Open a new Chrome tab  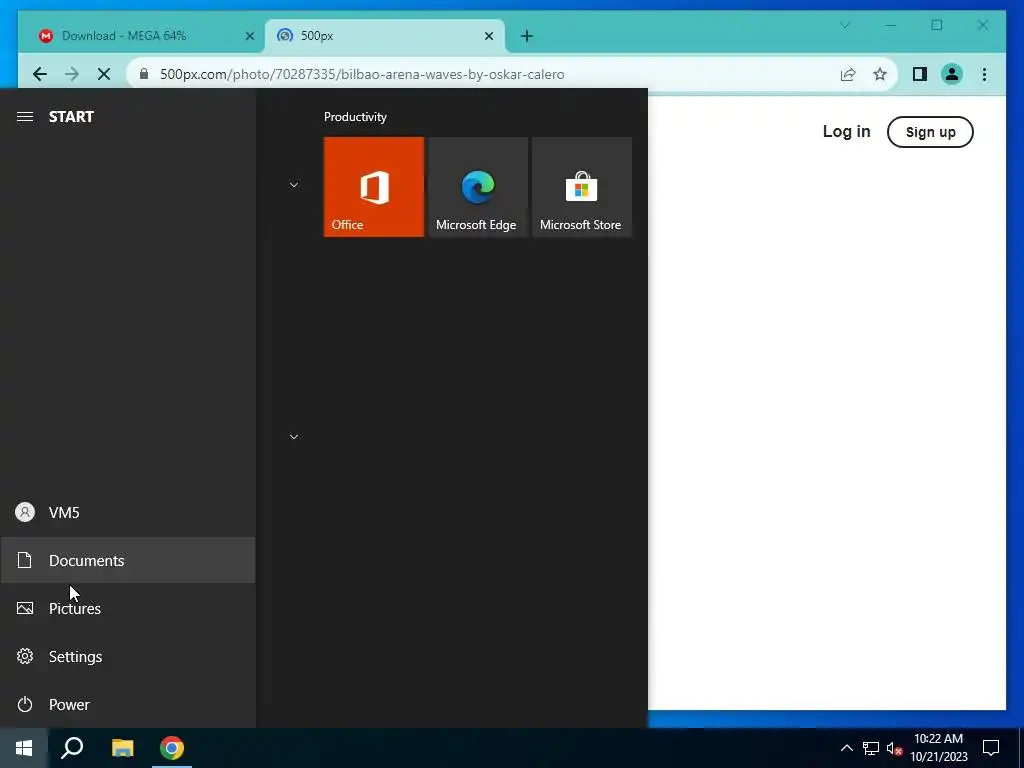(527, 36)
